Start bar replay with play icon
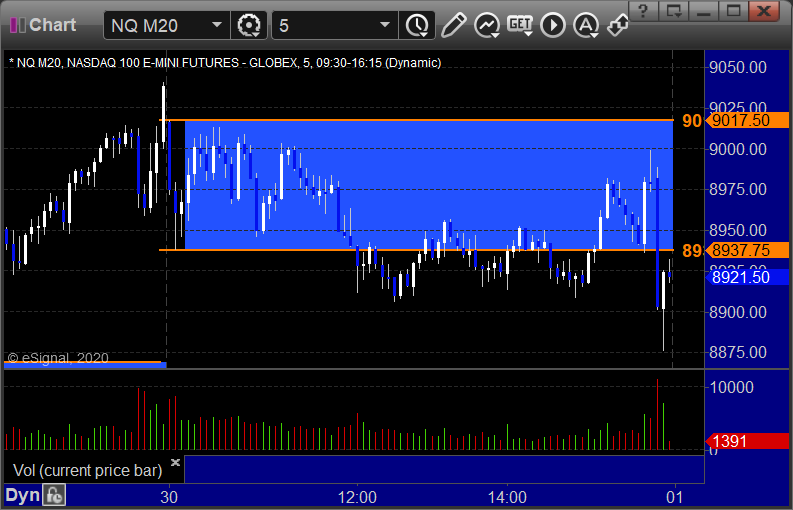 point(553,25)
